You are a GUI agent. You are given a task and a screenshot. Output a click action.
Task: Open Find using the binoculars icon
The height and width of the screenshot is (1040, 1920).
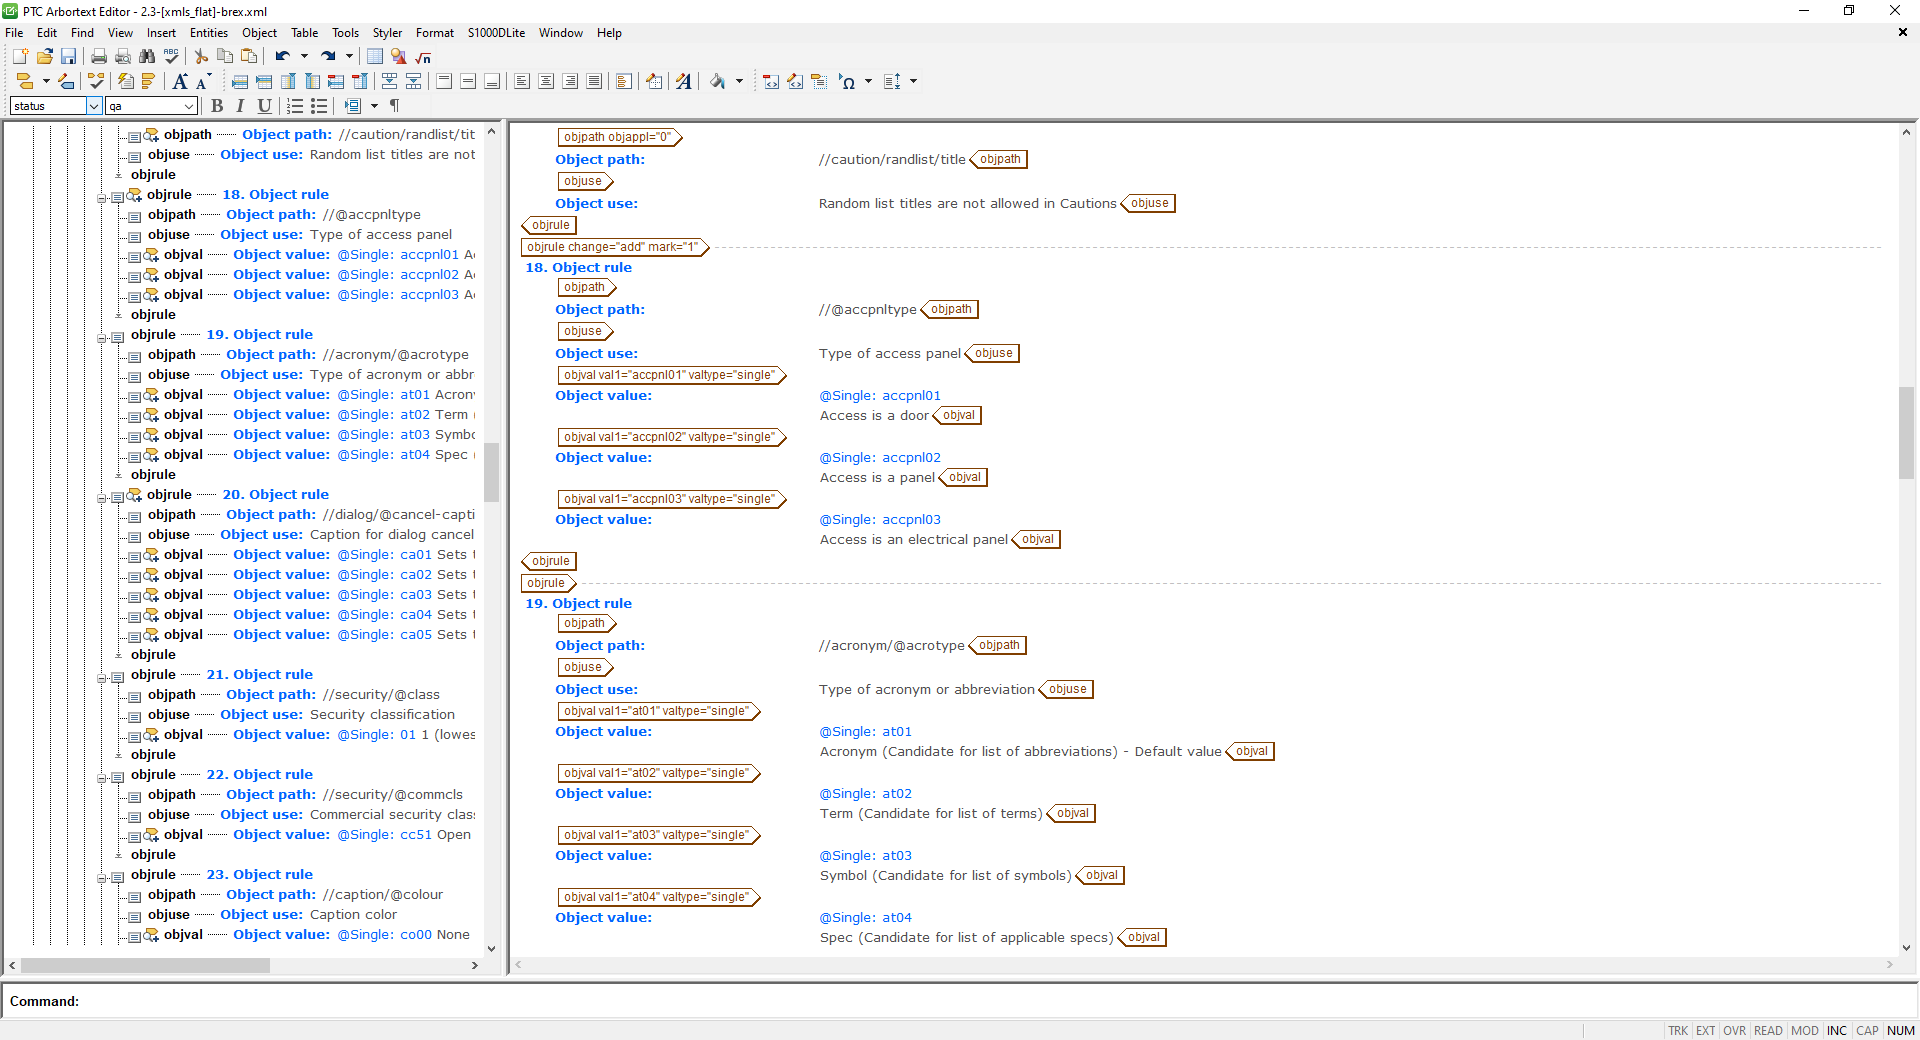[147, 57]
